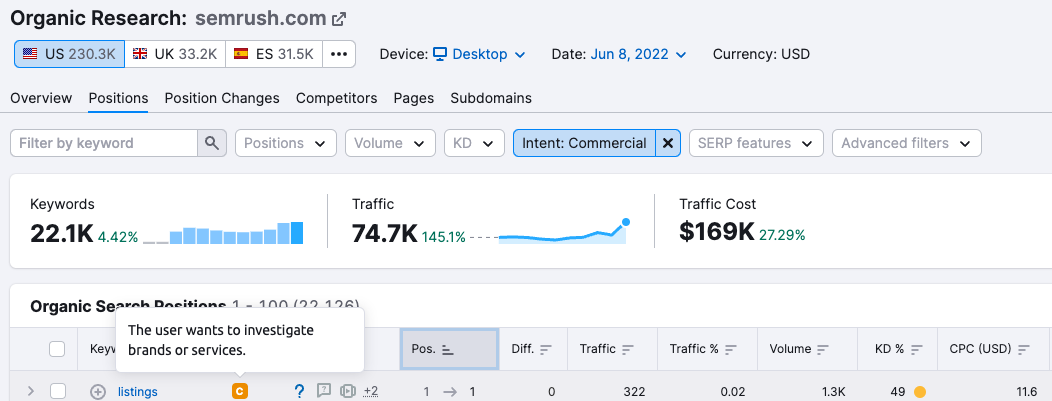Viewport: 1052px width, 401px height.
Task: Open the listings keyword link
Action: click(x=138, y=392)
